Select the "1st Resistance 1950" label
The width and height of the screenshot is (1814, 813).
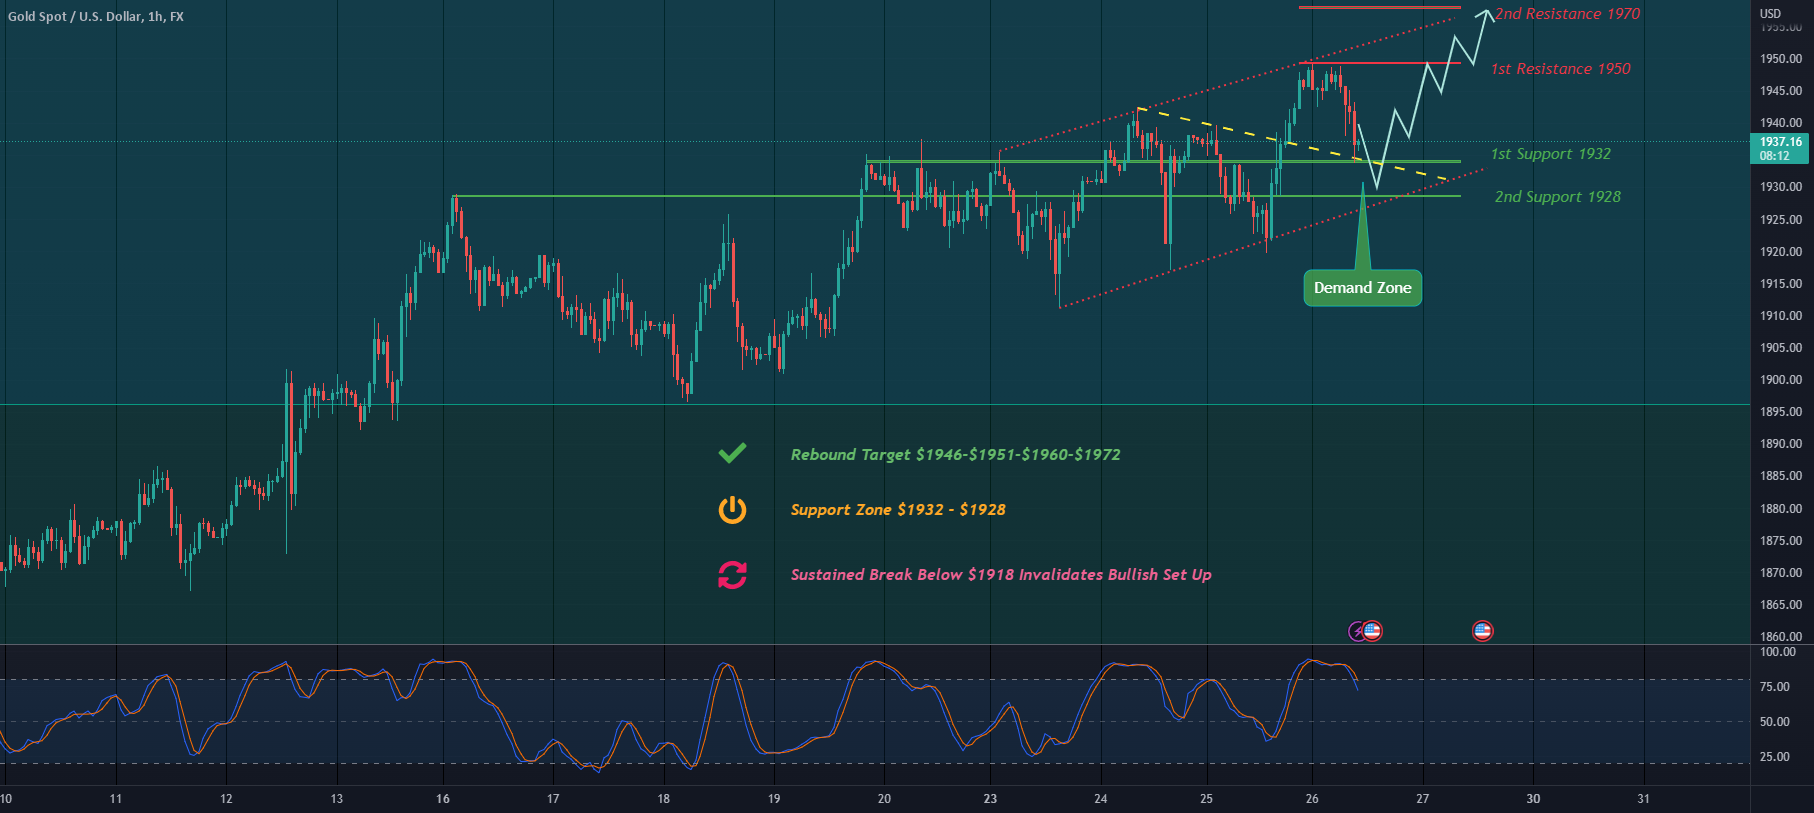pos(1560,69)
